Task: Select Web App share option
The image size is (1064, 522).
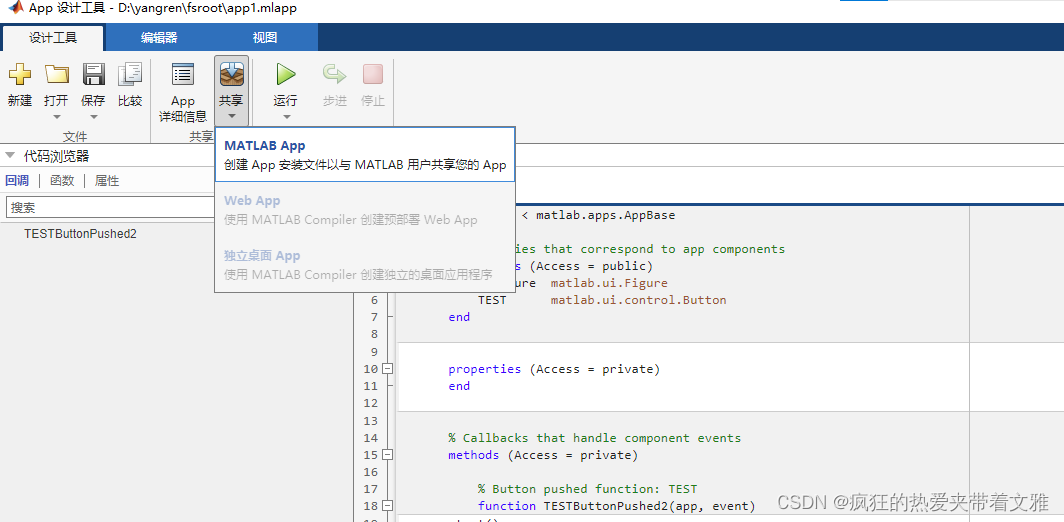Action: pos(365,210)
